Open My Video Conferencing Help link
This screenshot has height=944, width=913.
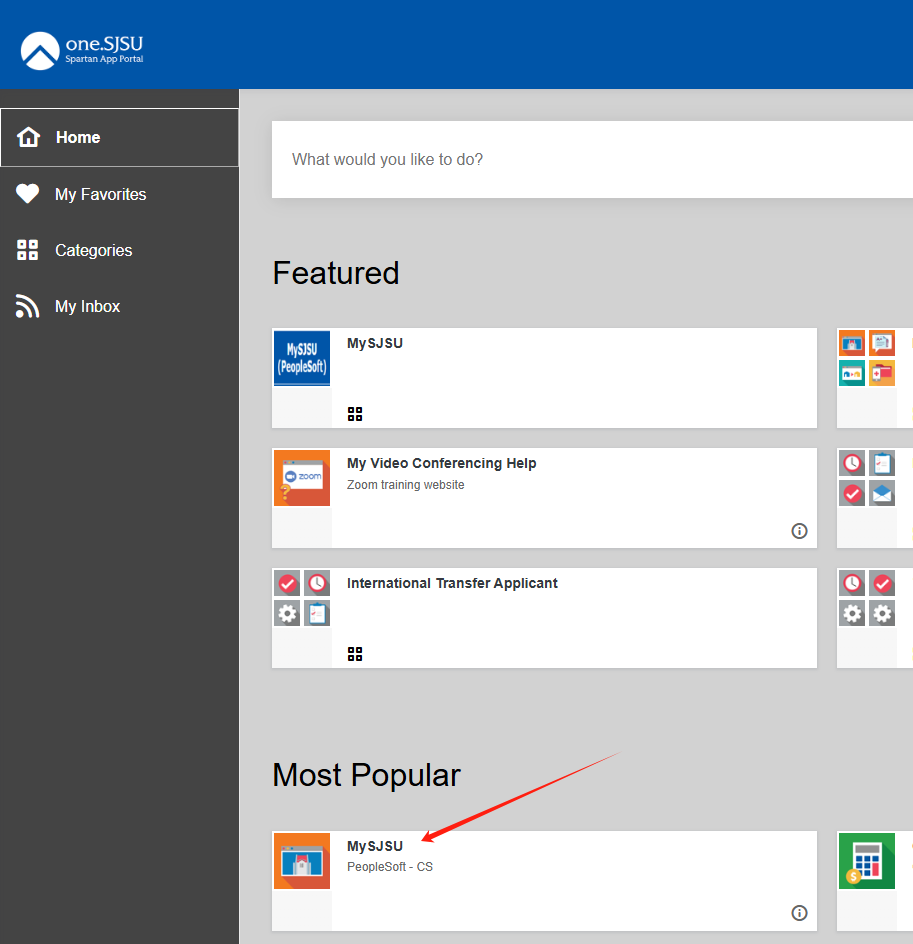click(441, 464)
